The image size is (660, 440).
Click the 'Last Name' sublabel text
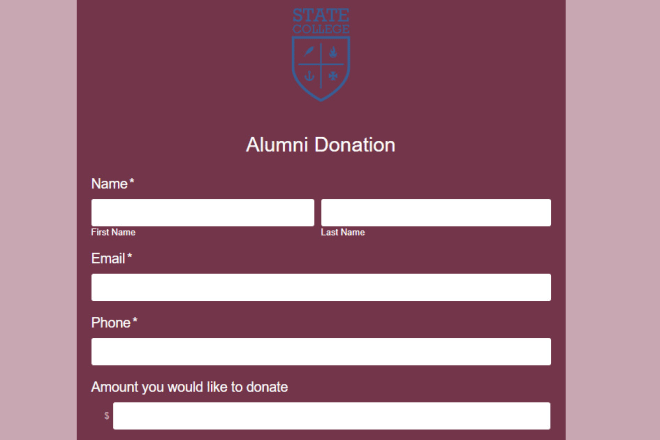click(343, 232)
